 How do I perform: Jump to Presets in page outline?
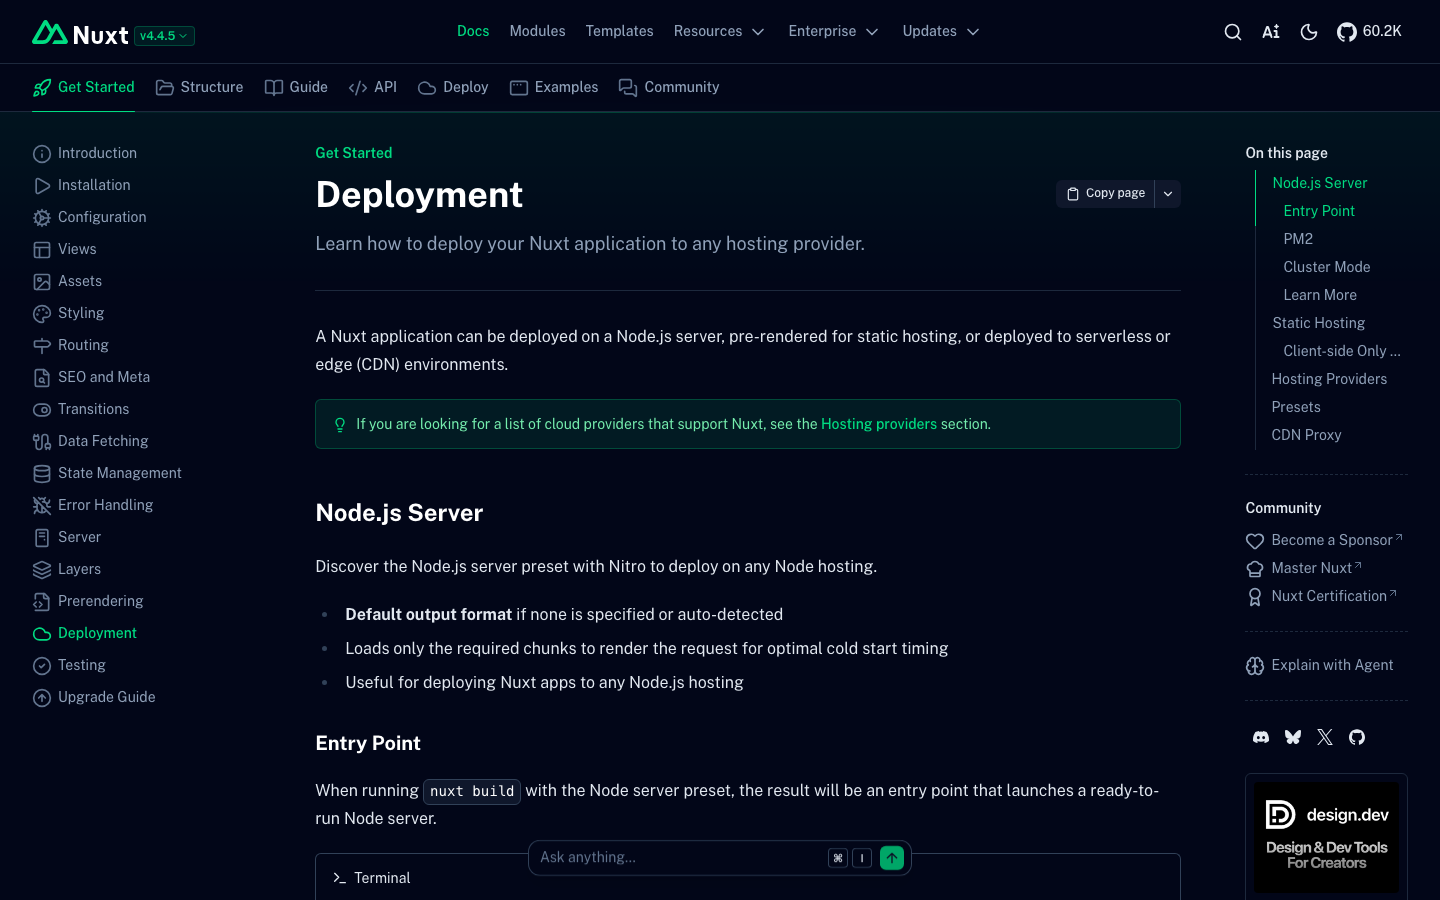click(x=1296, y=407)
